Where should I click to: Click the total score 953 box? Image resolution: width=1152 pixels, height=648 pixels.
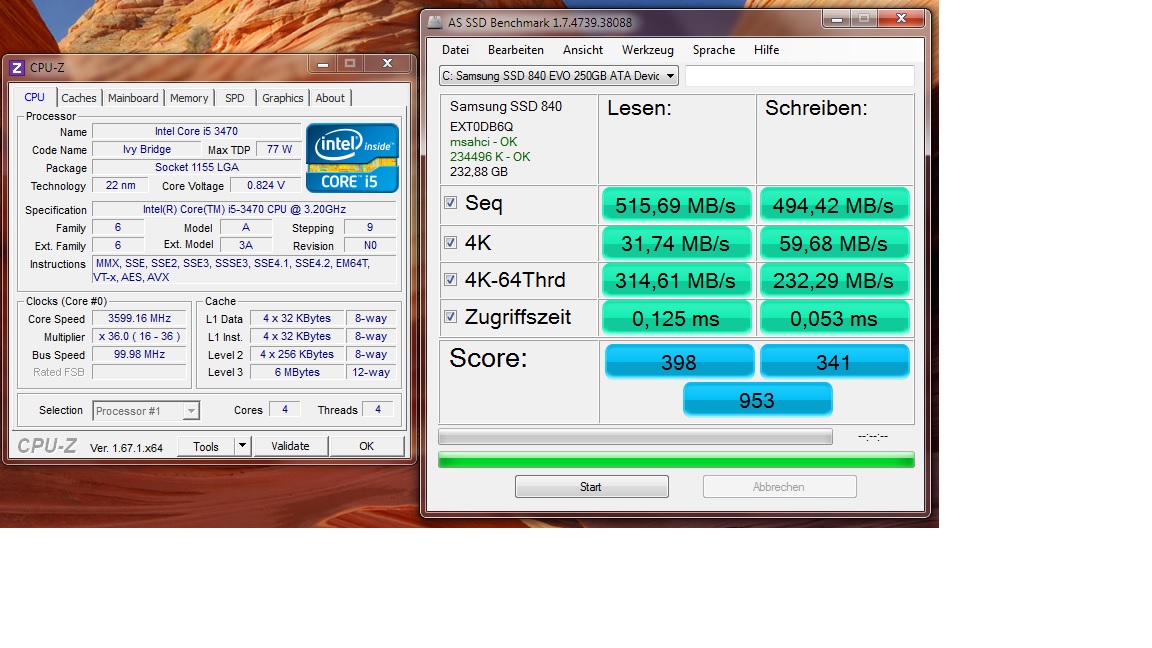point(757,400)
